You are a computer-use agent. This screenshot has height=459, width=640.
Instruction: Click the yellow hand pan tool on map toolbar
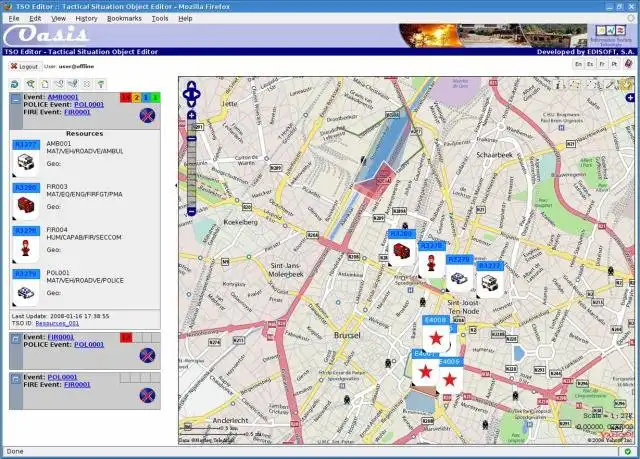click(x=626, y=84)
